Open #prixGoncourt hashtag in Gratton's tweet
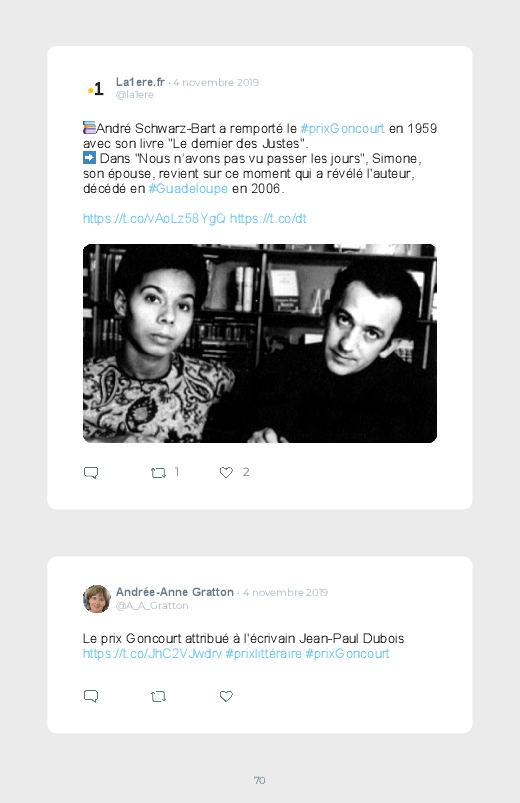The image size is (520, 803). [347, 653]
